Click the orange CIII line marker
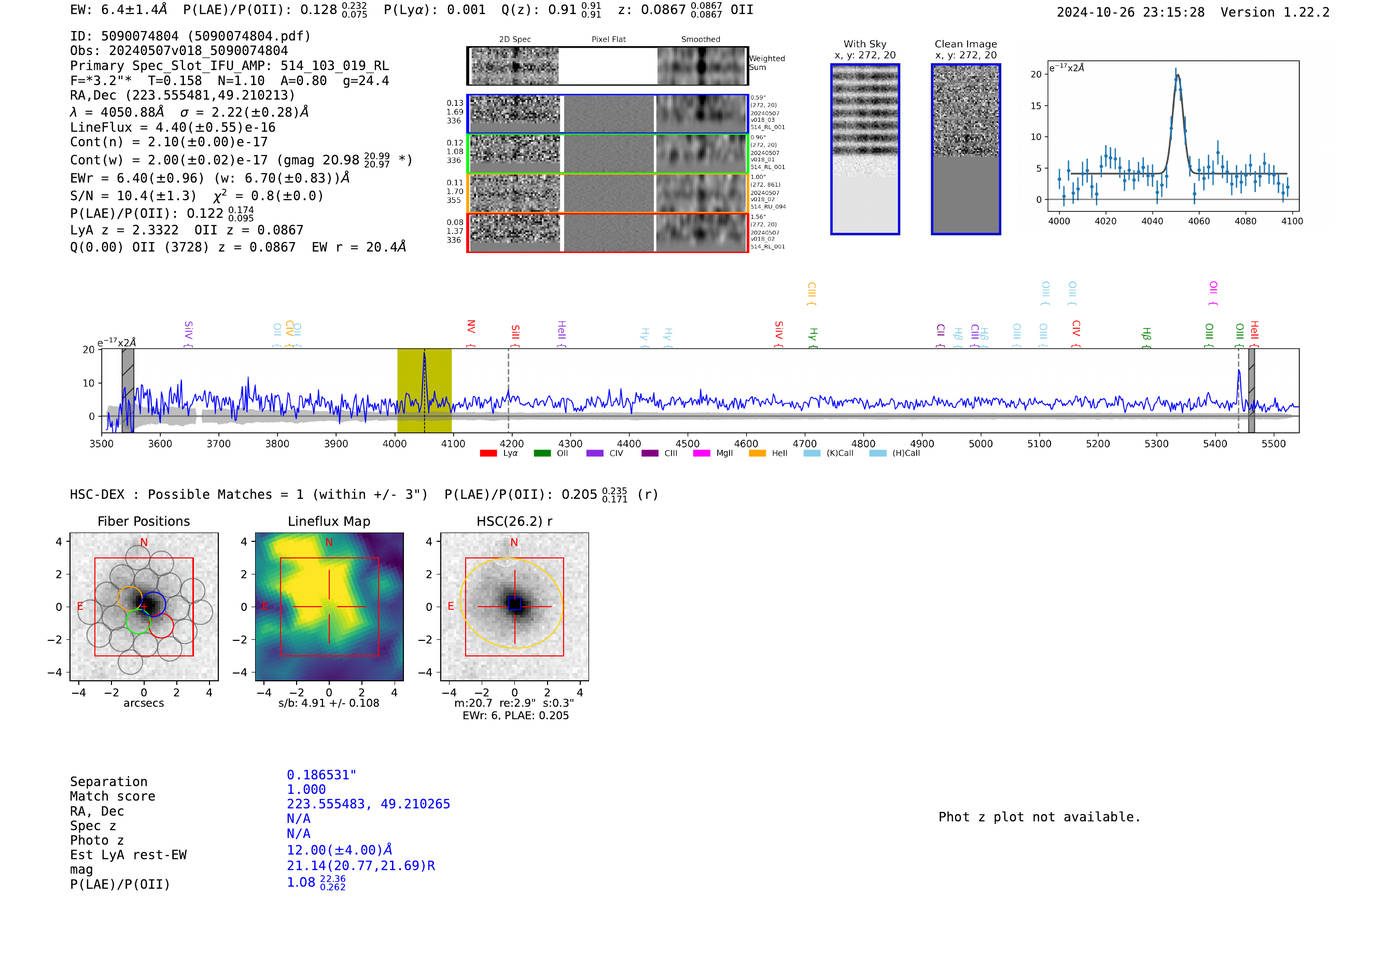This screenshot has width=1400, height=953. (x=811, y=293)
